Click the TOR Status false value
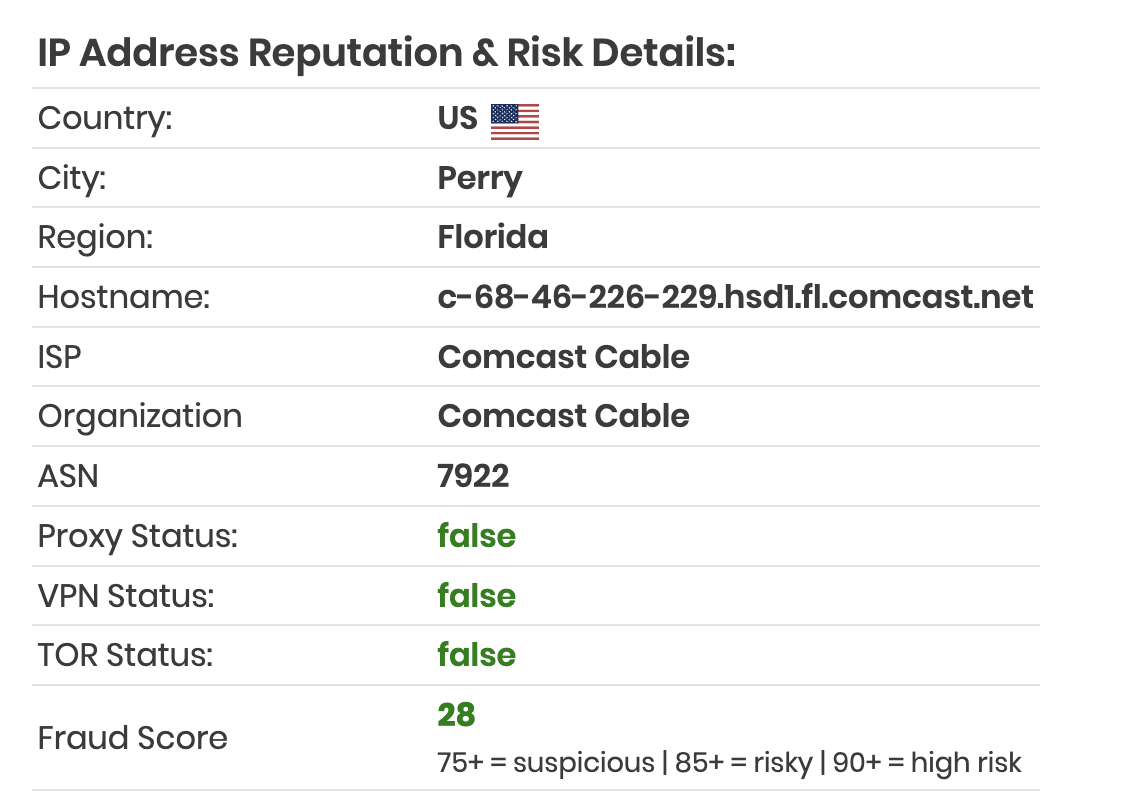The width and height of the screenshot is (1132, 796). pos(476,655)
